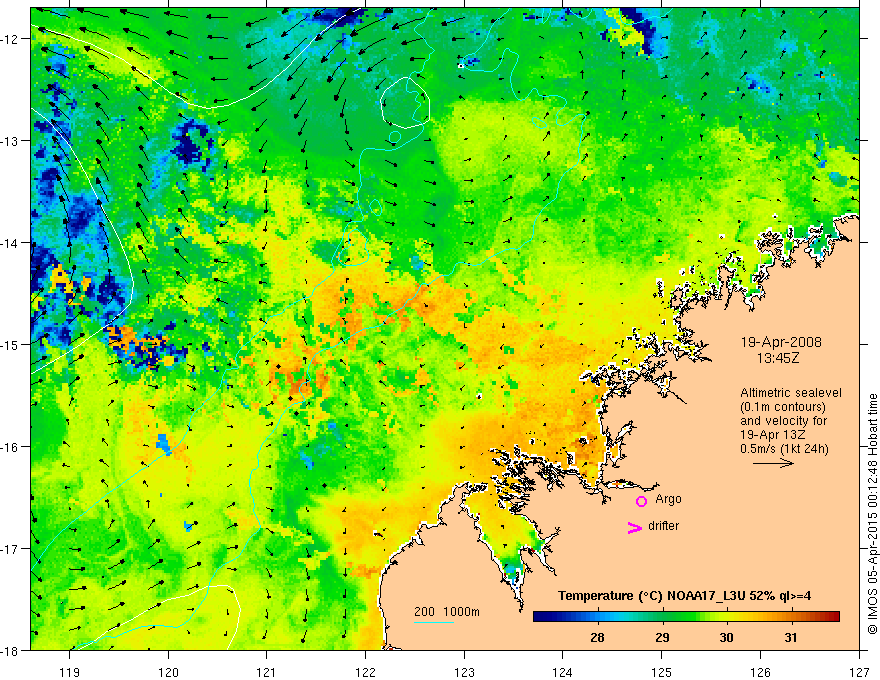The width and height of the screenshot is (880, 680).
Task: Click the colorbar tick label 30
Action: tap(726, 637)
